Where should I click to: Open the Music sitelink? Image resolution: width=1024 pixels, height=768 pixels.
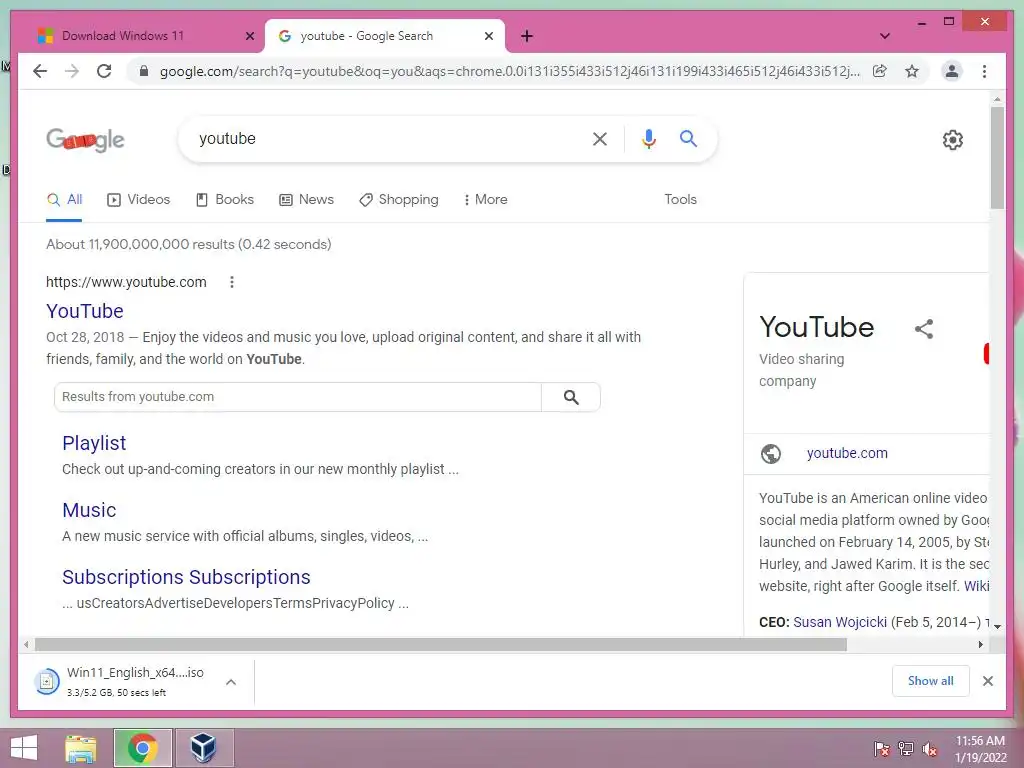[89, 510]
